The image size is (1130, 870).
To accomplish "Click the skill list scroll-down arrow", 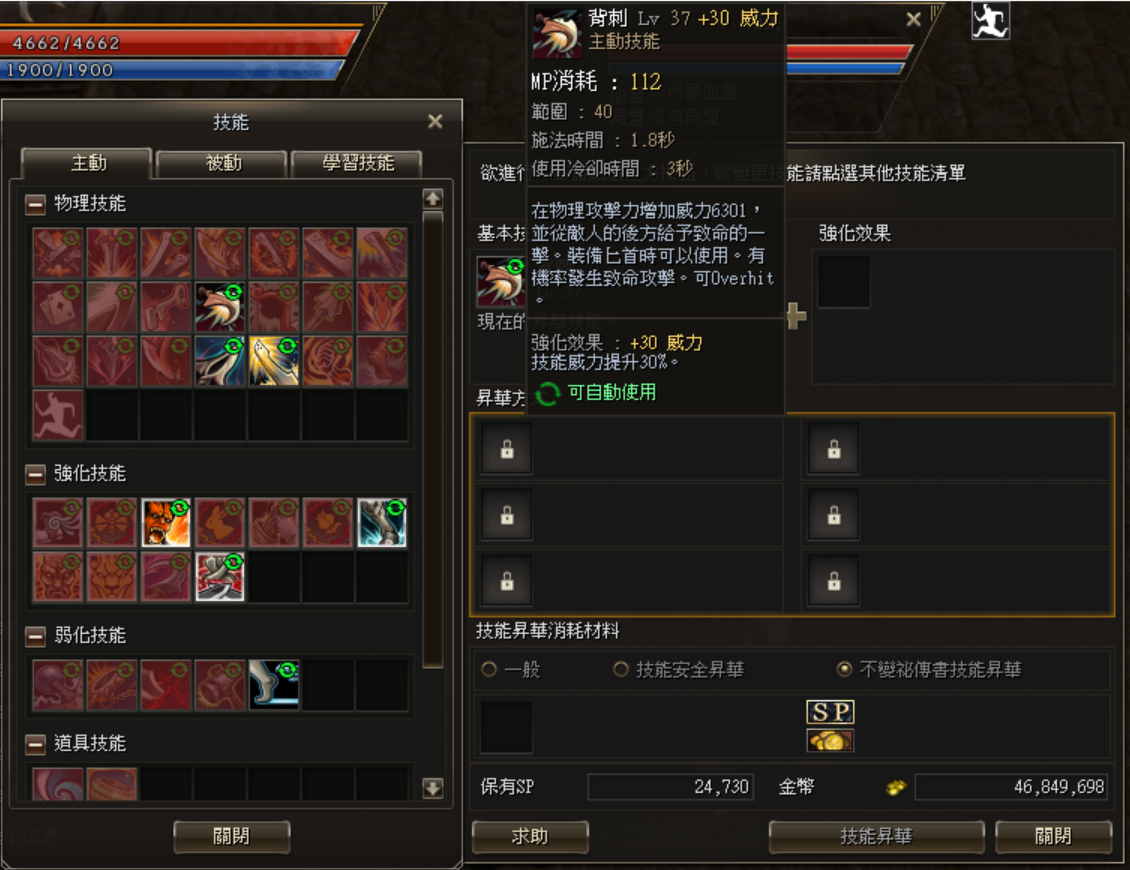I will tap(432, 788).
